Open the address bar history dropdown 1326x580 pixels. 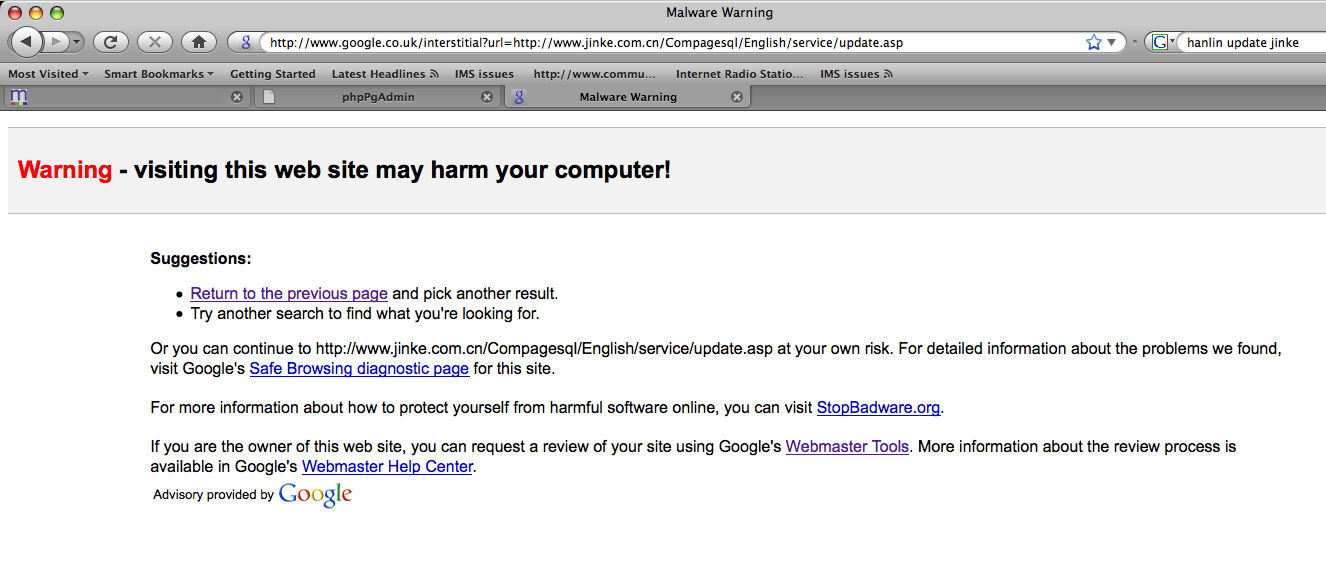pos(1111,42)
